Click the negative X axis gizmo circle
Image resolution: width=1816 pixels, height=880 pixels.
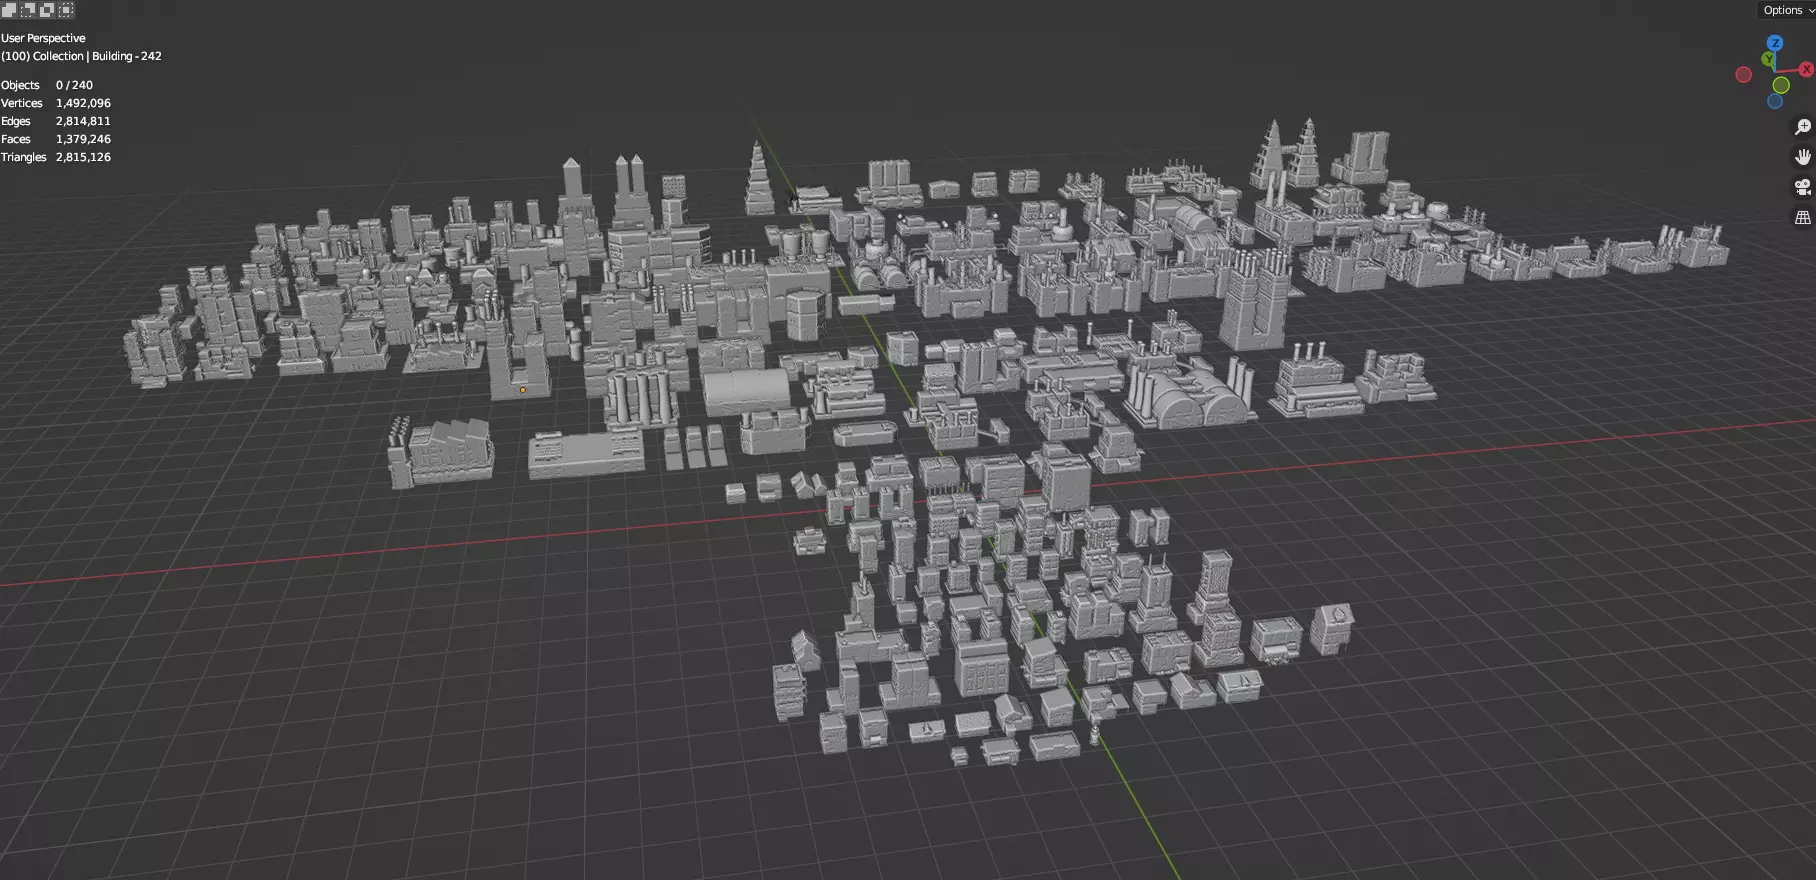(1744, 75)
